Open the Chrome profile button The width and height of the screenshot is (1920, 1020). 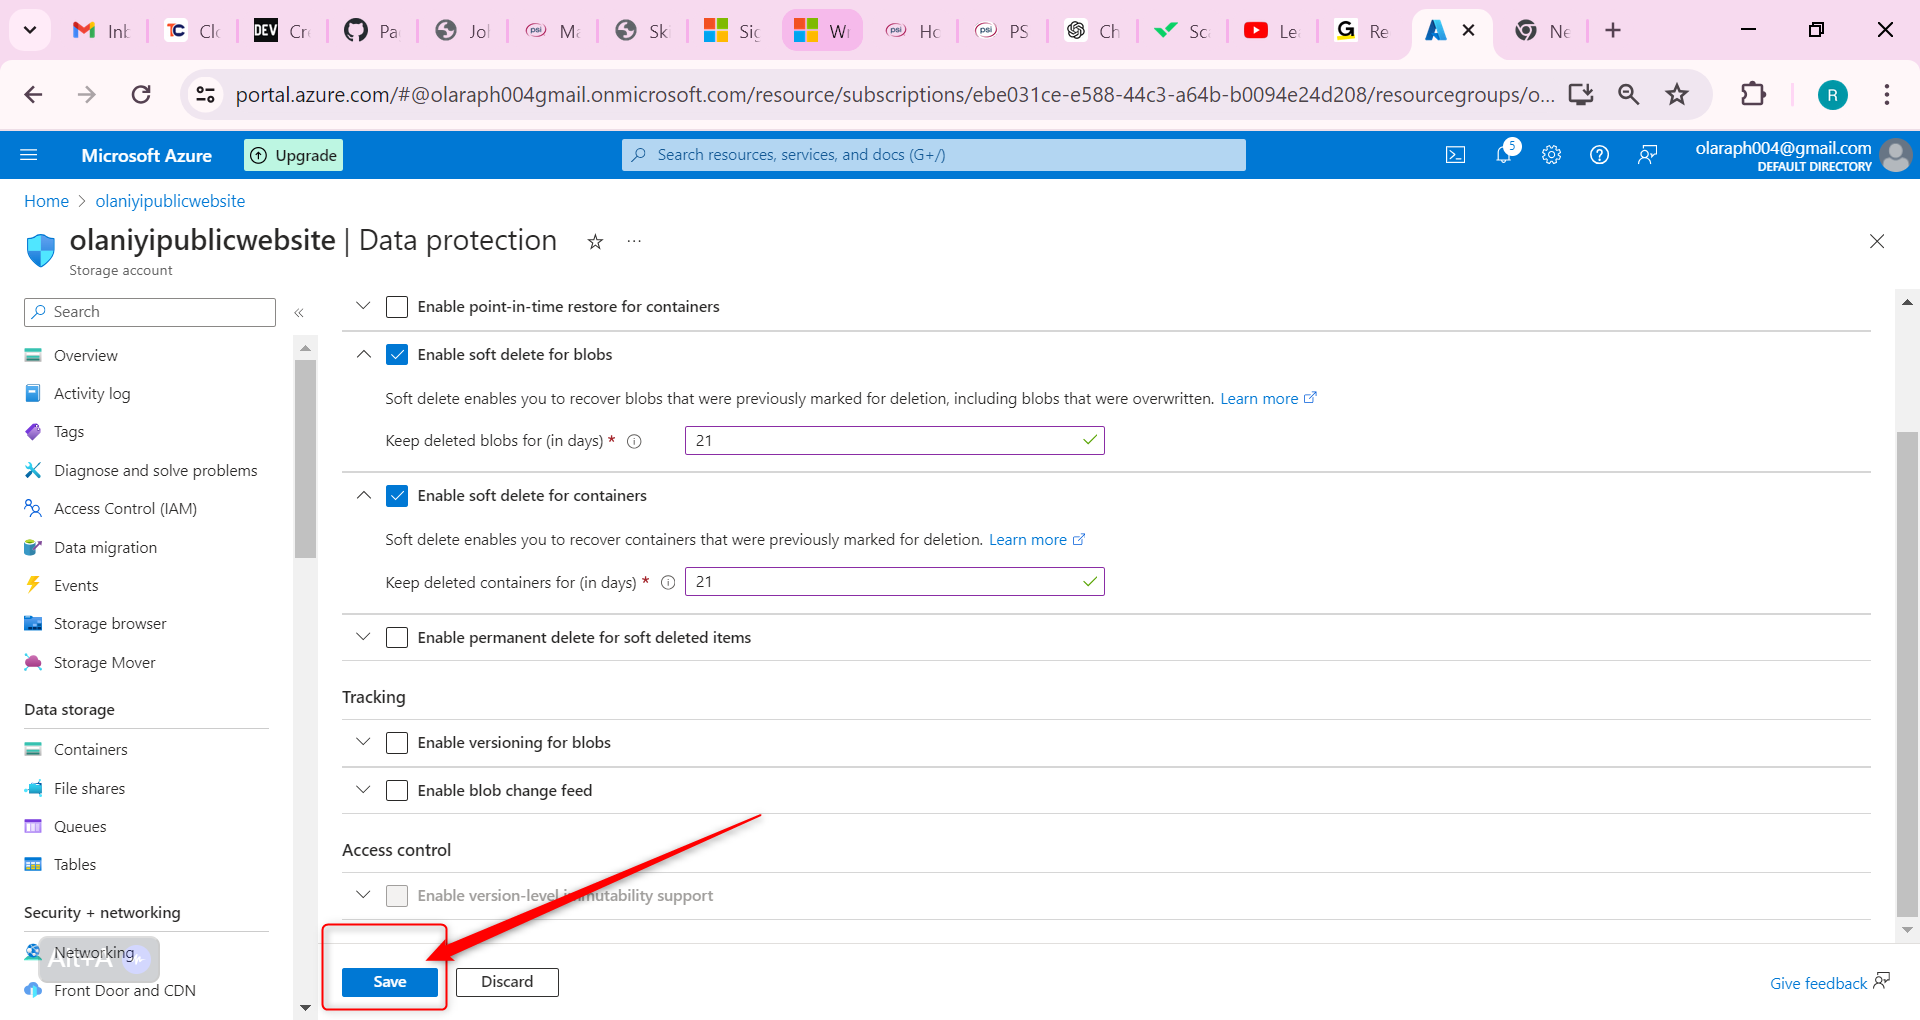[x=1832, y=94]
